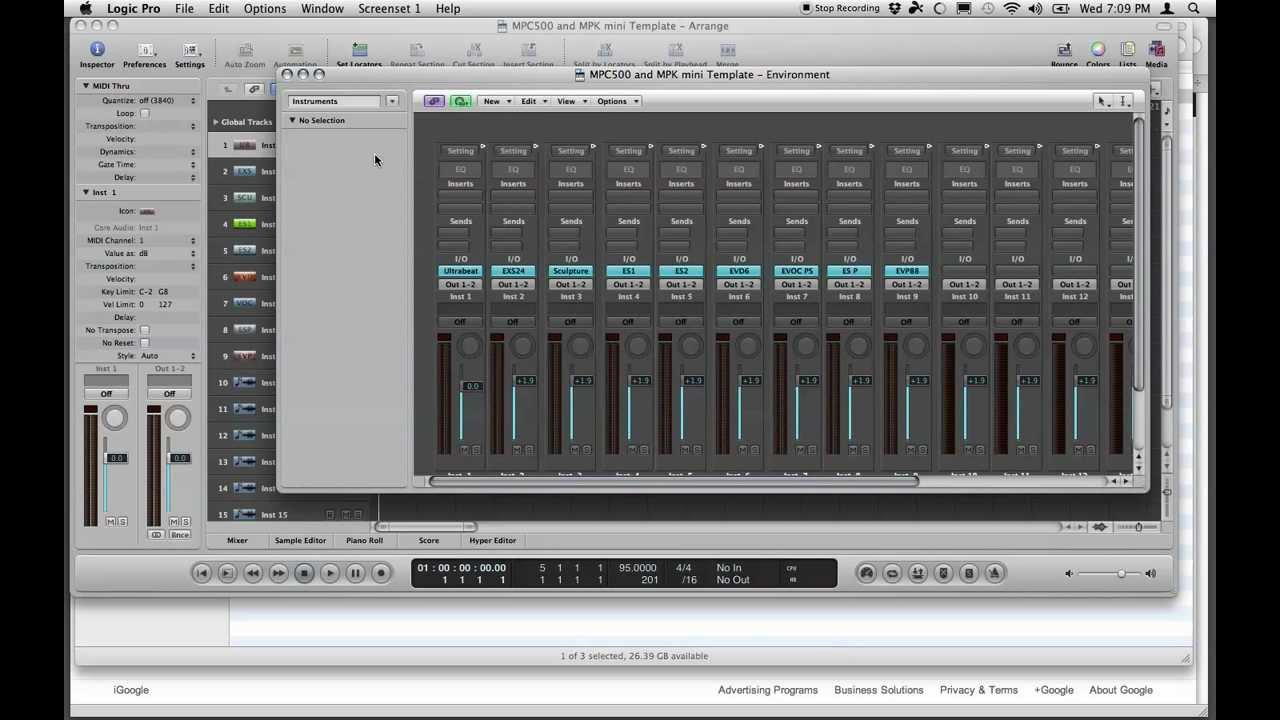Toggle the green MIDI out button in Environment
The image size is (1280, 720).
point(461,101)
